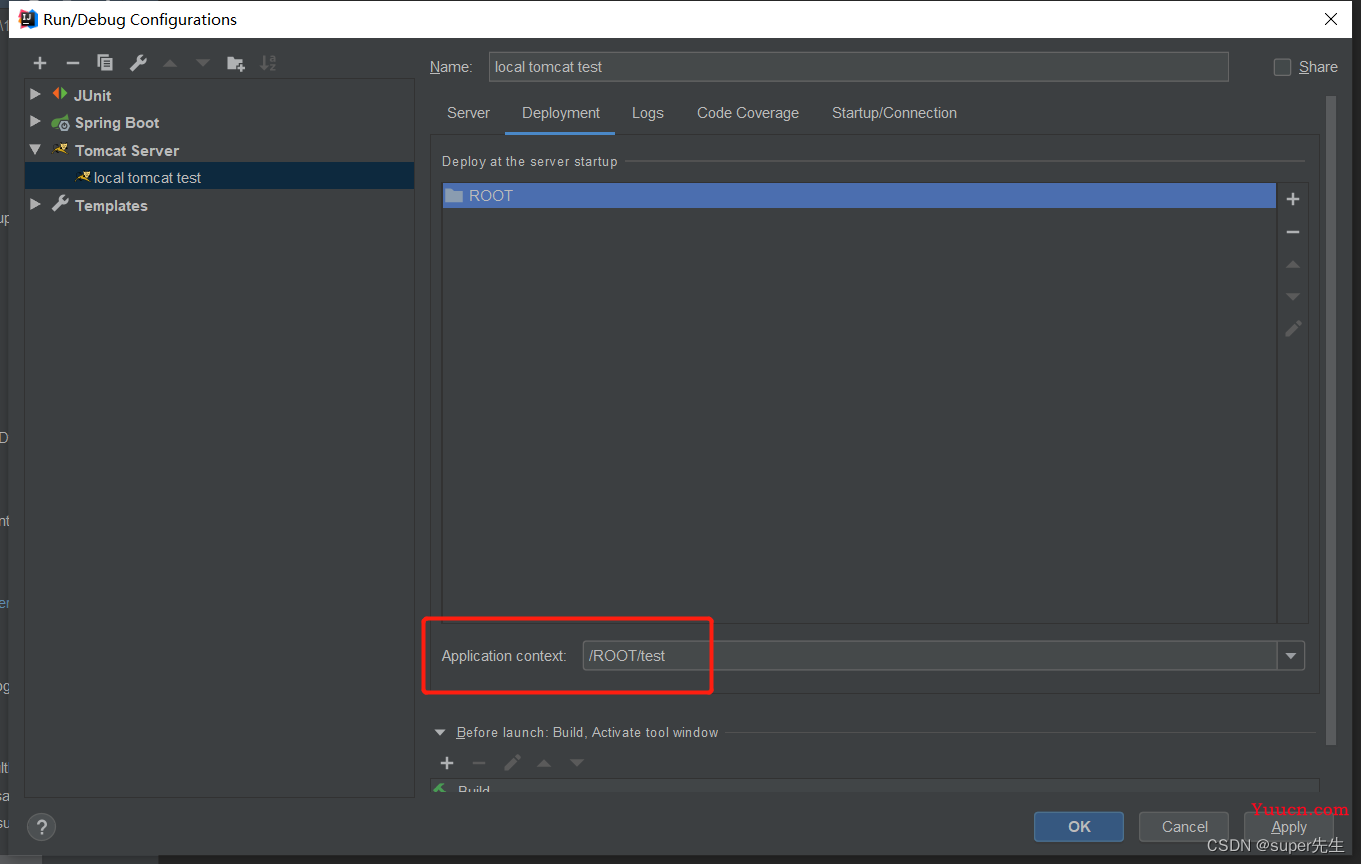This screenshot has height=864, width=1361.
Task: Move configuration down in left toolbar
Action: click(203, 63)
